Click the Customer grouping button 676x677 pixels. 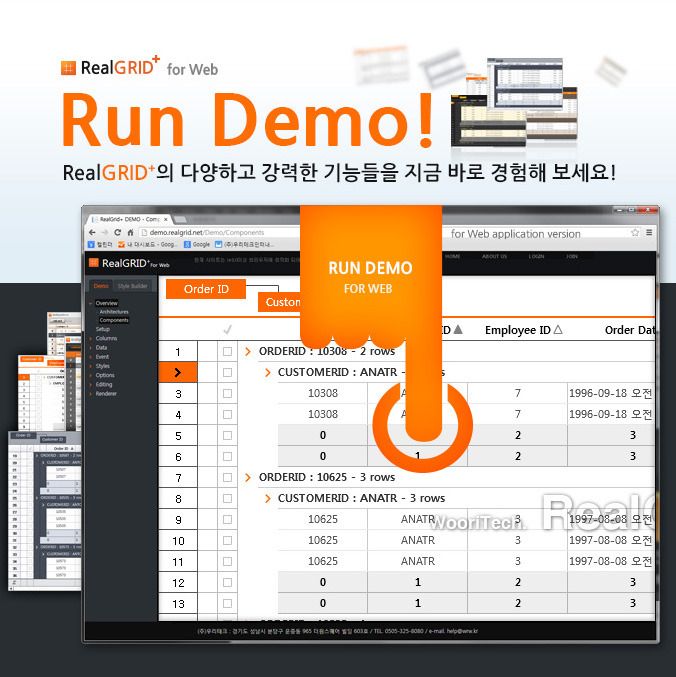280,302
